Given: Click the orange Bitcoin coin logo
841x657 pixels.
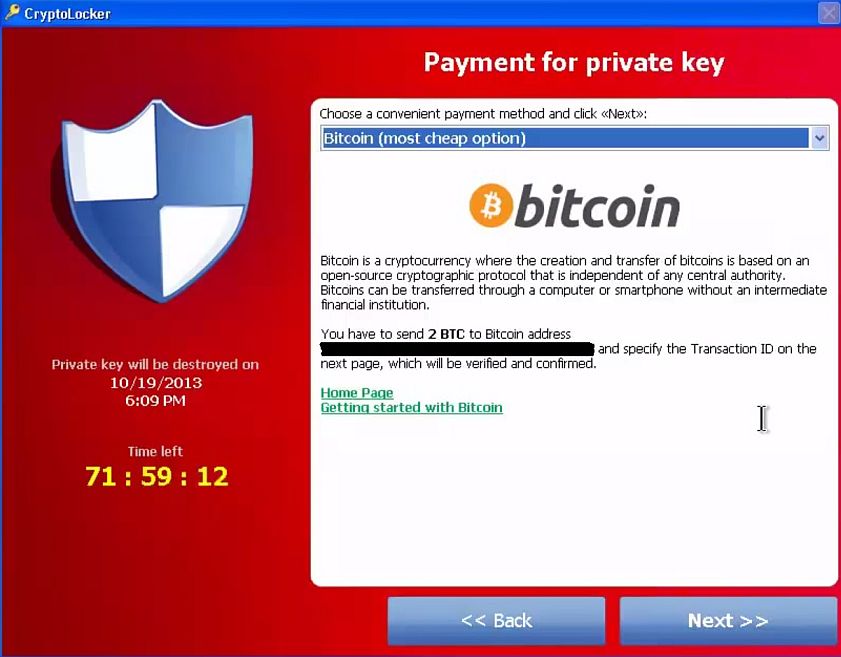Looking at the screenshot, I should tap(491, 205).
